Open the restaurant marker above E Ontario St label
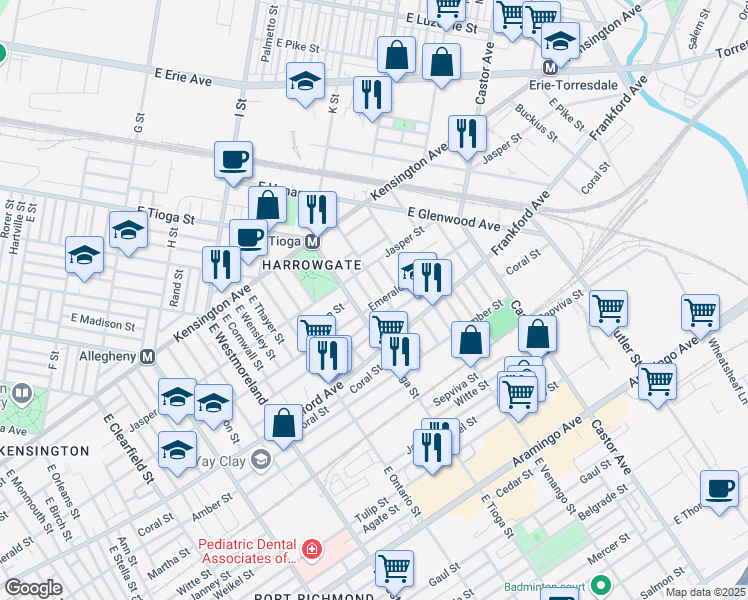748x600 pixels. pos(432,449)
